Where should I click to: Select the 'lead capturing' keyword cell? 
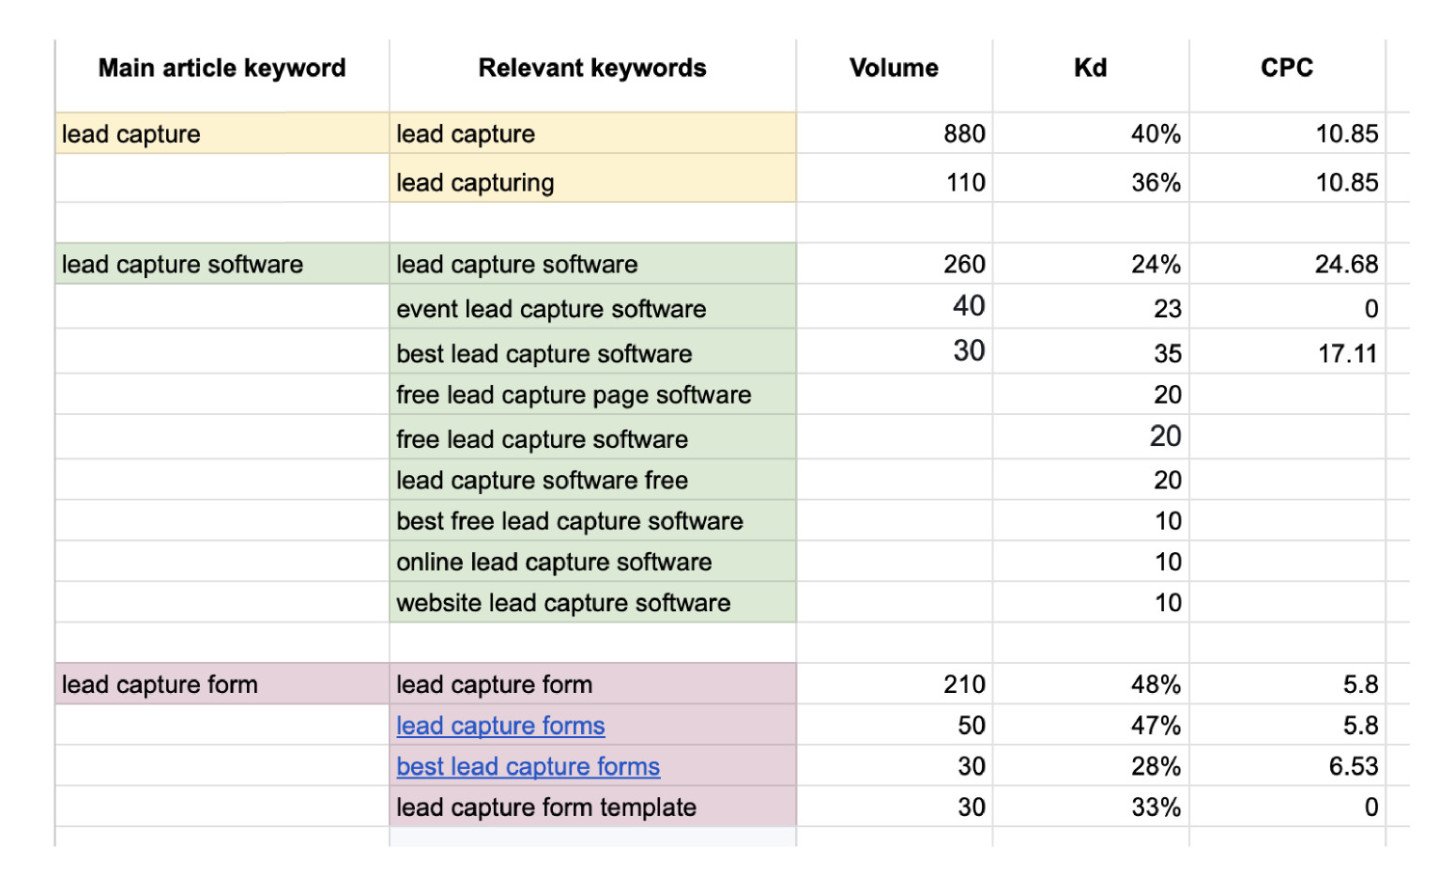point(593,178)
